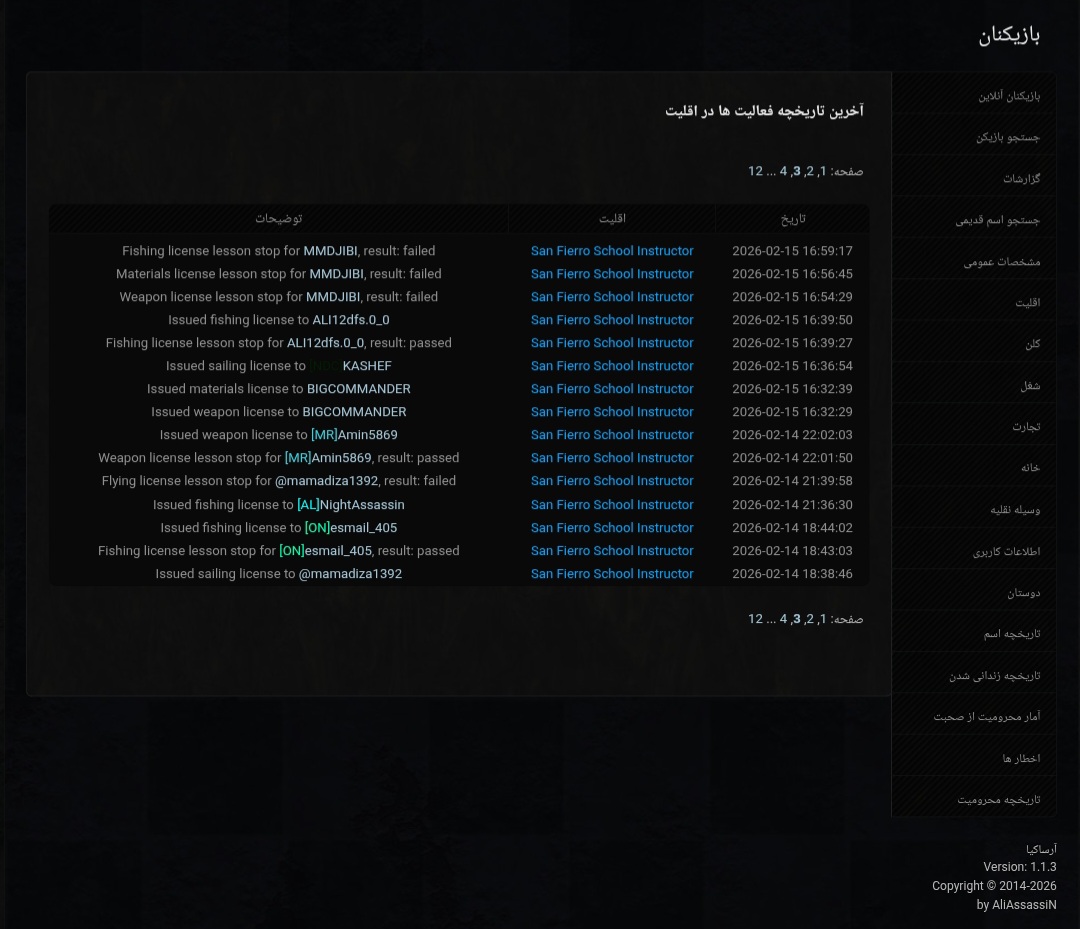Go to the گزارشات sidebar section

(1021, 179)
